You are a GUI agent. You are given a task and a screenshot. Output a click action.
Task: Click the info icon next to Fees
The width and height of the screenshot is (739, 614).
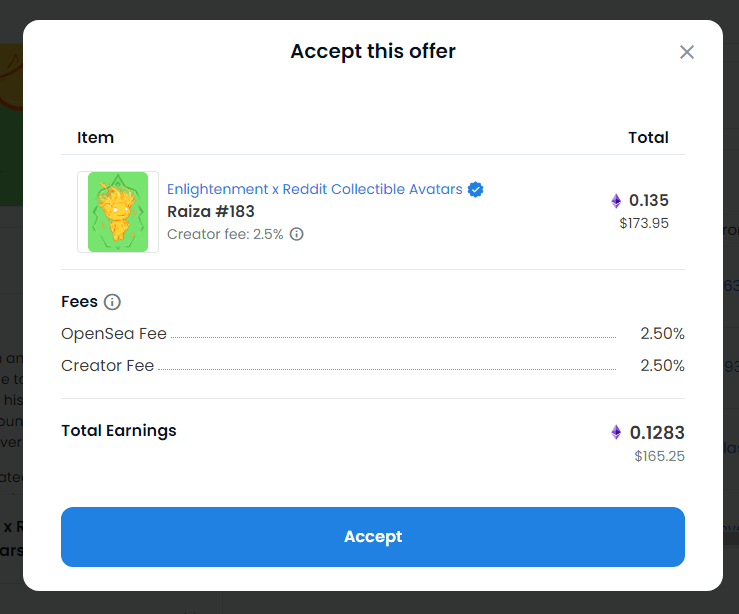(x=112, y=302)
